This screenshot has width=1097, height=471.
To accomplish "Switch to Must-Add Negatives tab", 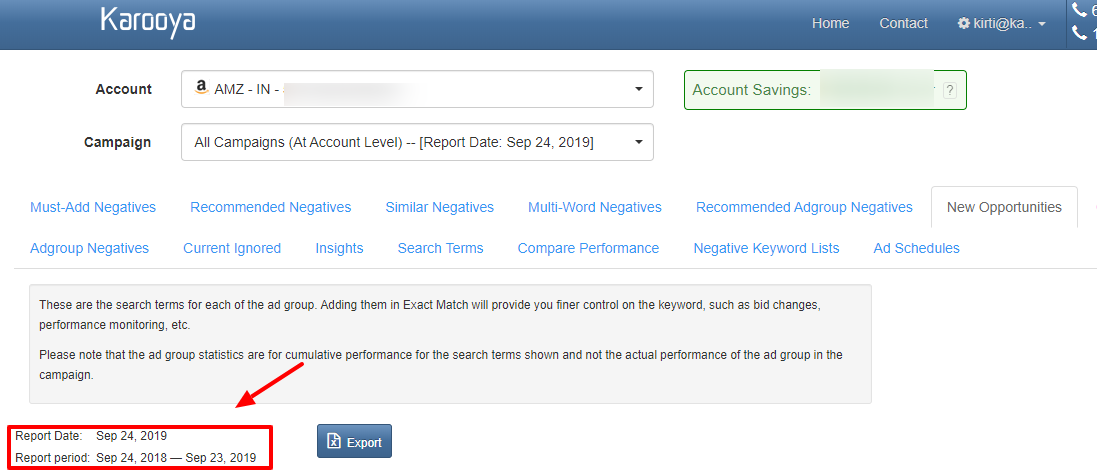I will click(x=93, y=207).
